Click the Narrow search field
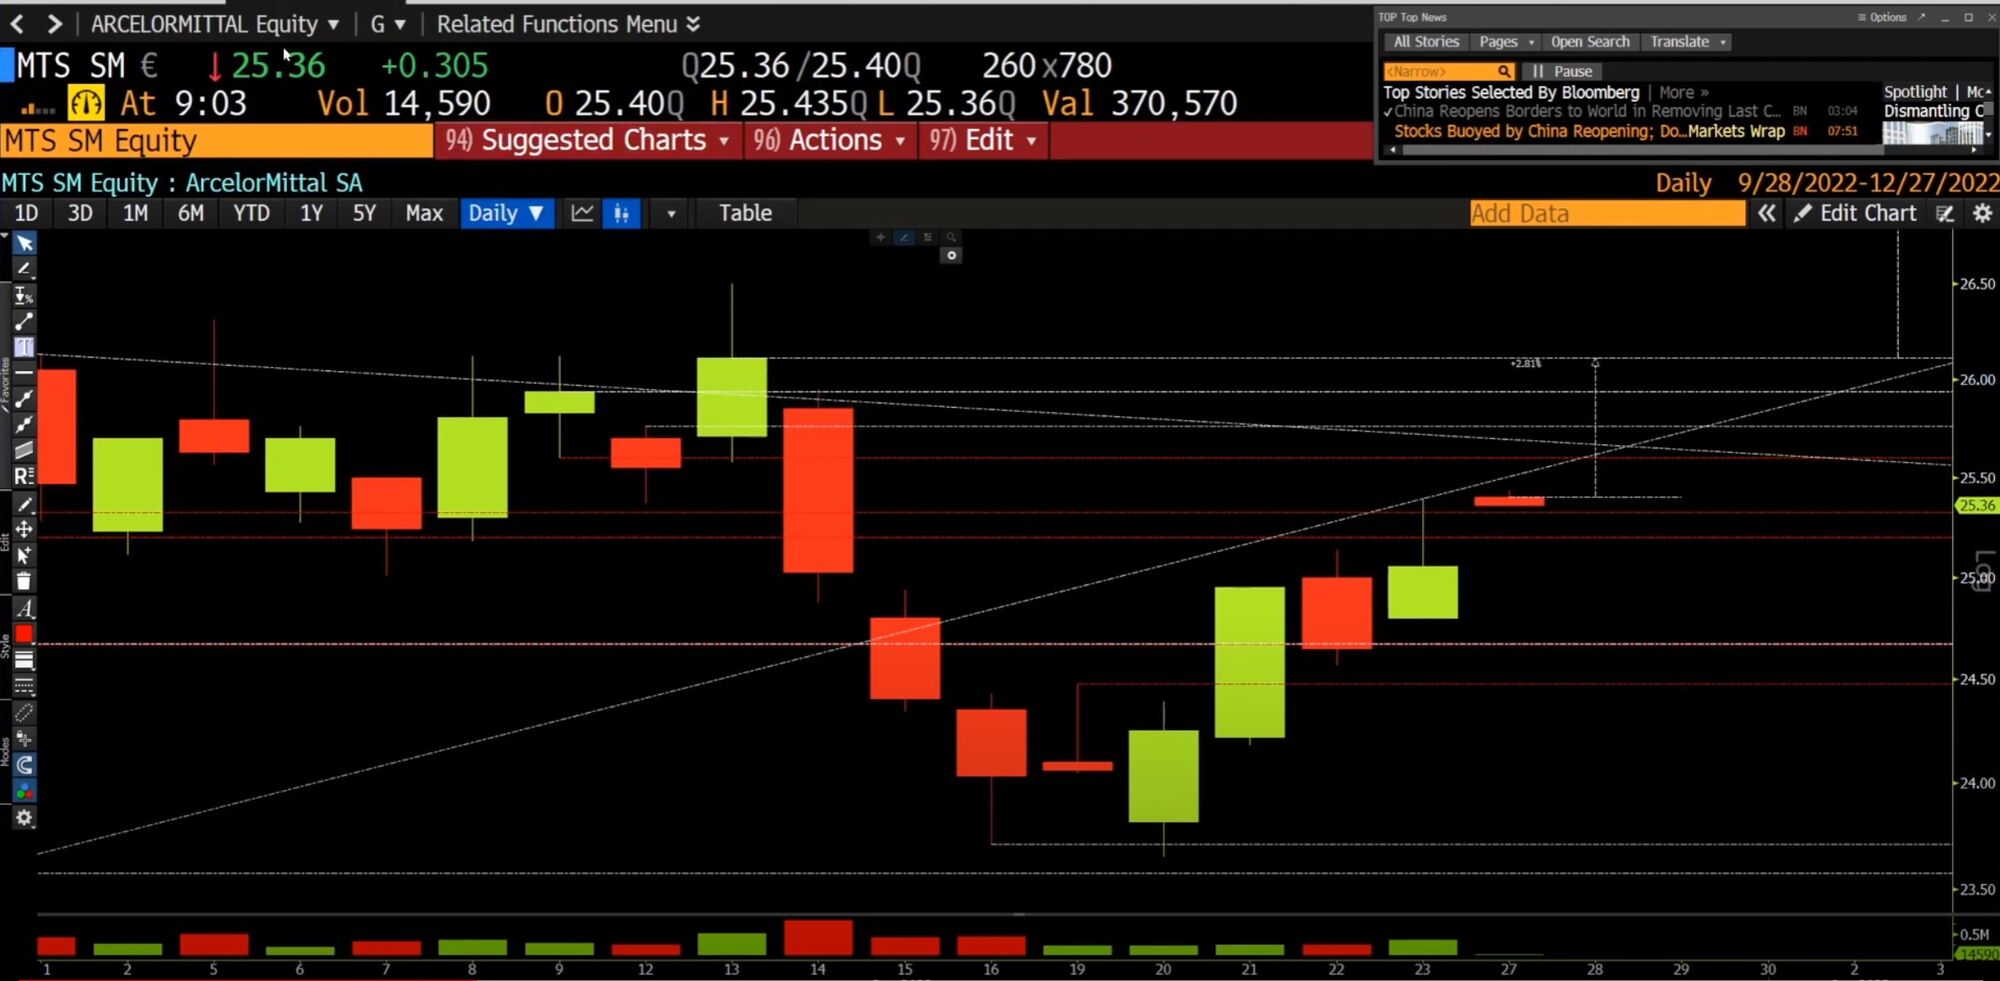Viewport: 2000px width, 981px height. pos(1449,72)
